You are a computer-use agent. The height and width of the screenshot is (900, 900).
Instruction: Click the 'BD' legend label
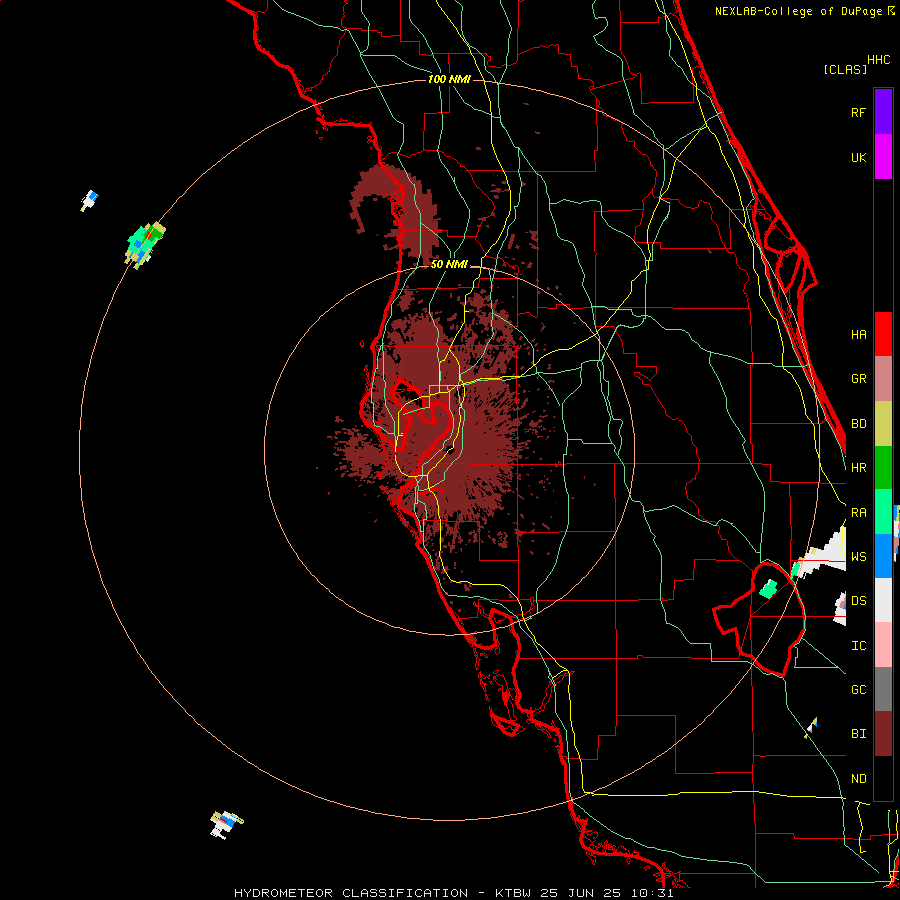pos(858,424)
